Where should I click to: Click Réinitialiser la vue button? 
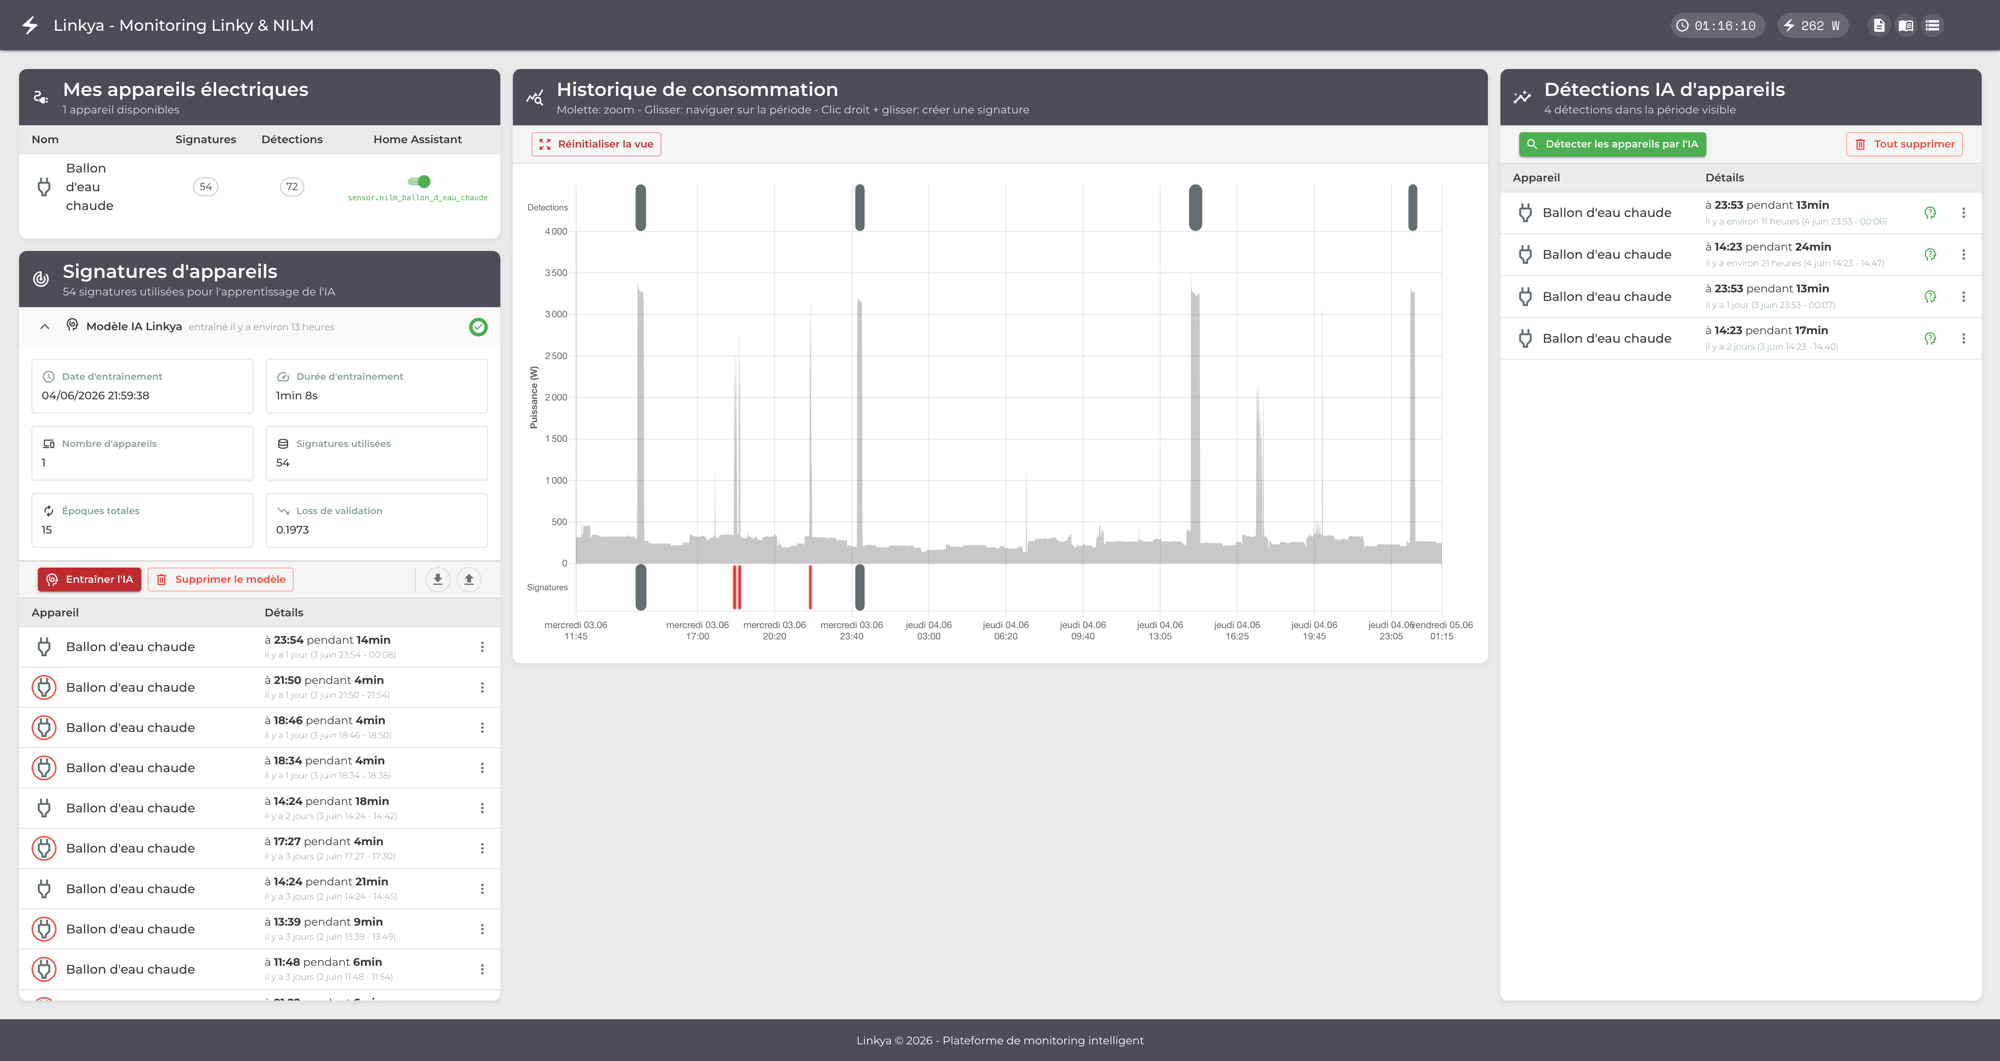coord(596,144)
